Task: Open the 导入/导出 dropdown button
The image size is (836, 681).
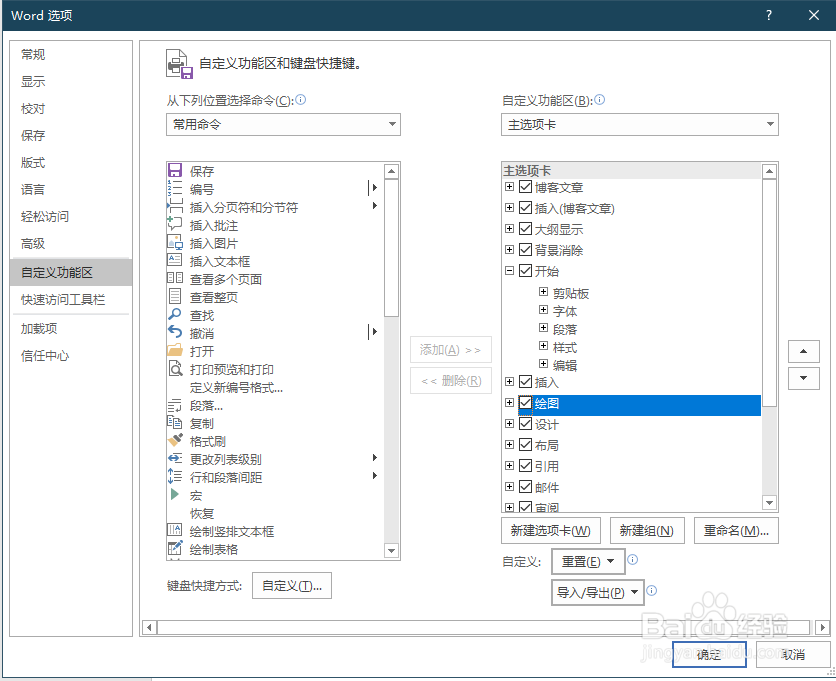Action: [598, 592]
